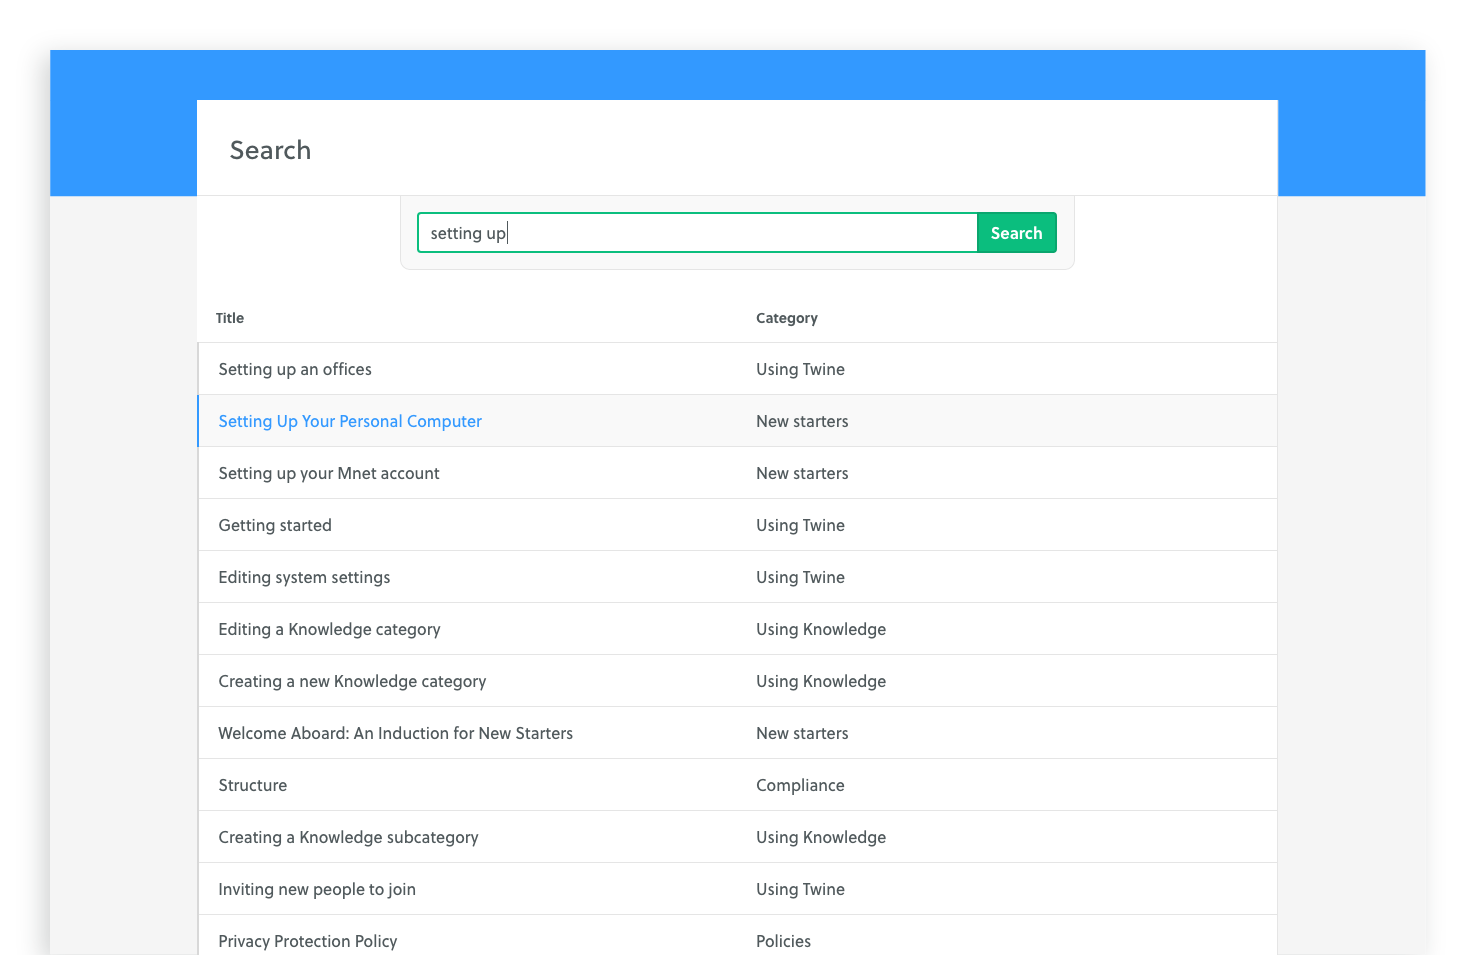The width and height of the screenshot is (1476, 955).
Task: Focus the search input containing 'setting up'
Action: (x=696, y=233)
